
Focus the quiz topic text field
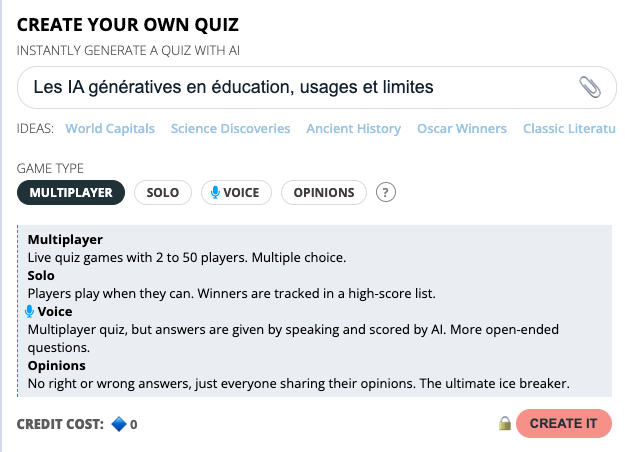[290, 88]
